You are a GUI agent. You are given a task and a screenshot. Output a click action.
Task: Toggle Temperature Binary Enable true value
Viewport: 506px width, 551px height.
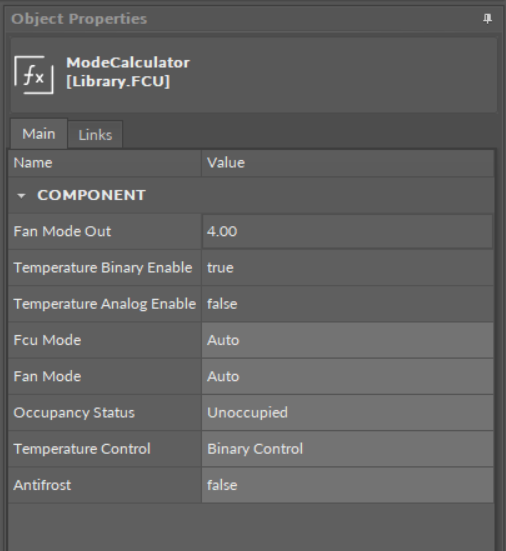348,268
